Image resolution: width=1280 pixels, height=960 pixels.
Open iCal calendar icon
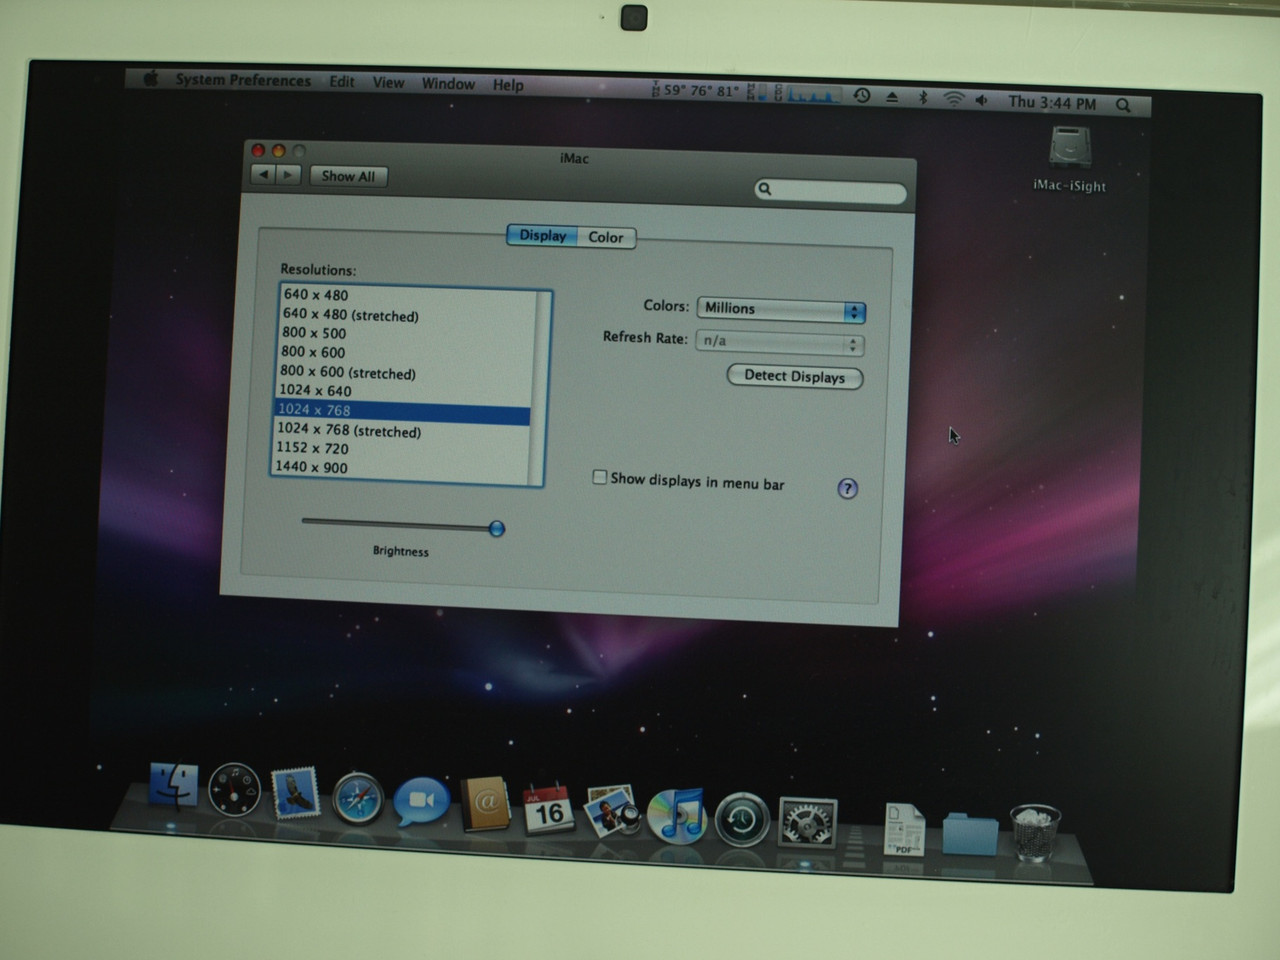(549, 808)
